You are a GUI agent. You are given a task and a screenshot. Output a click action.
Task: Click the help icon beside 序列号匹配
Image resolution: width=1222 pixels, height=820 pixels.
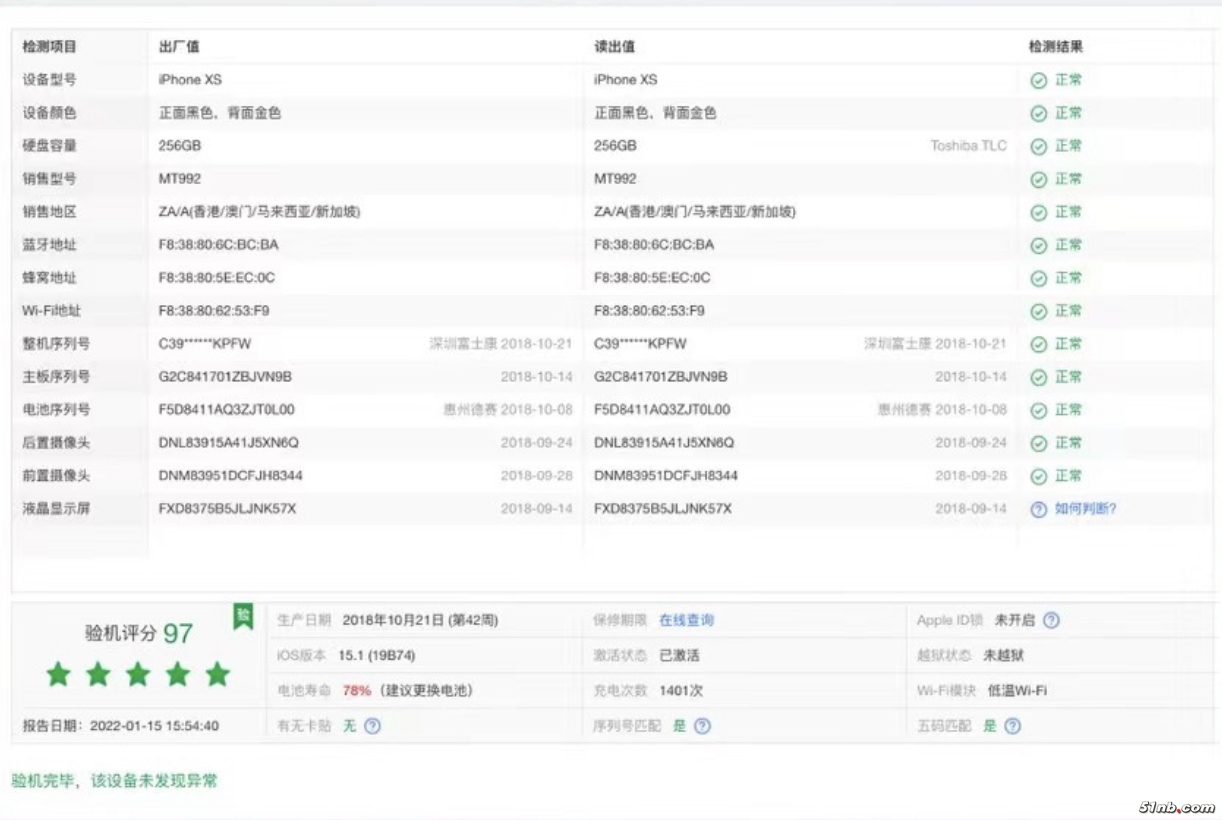(702, 726)
